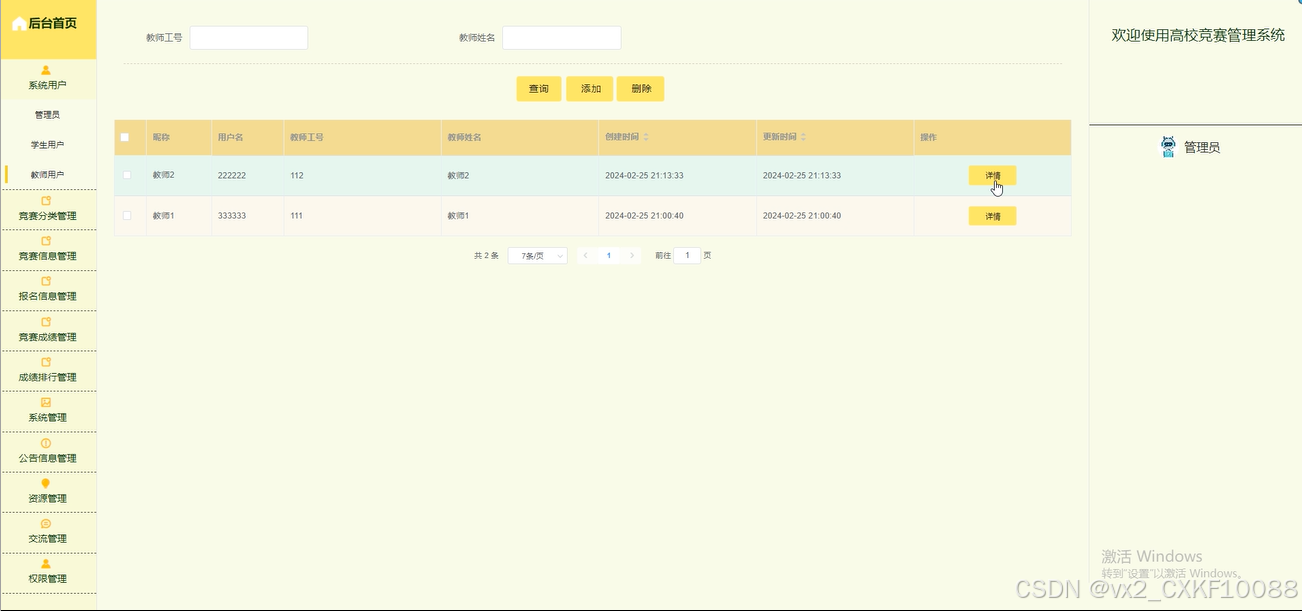Click the 管理员 robot avatar icon

[x=1168, y=147]
